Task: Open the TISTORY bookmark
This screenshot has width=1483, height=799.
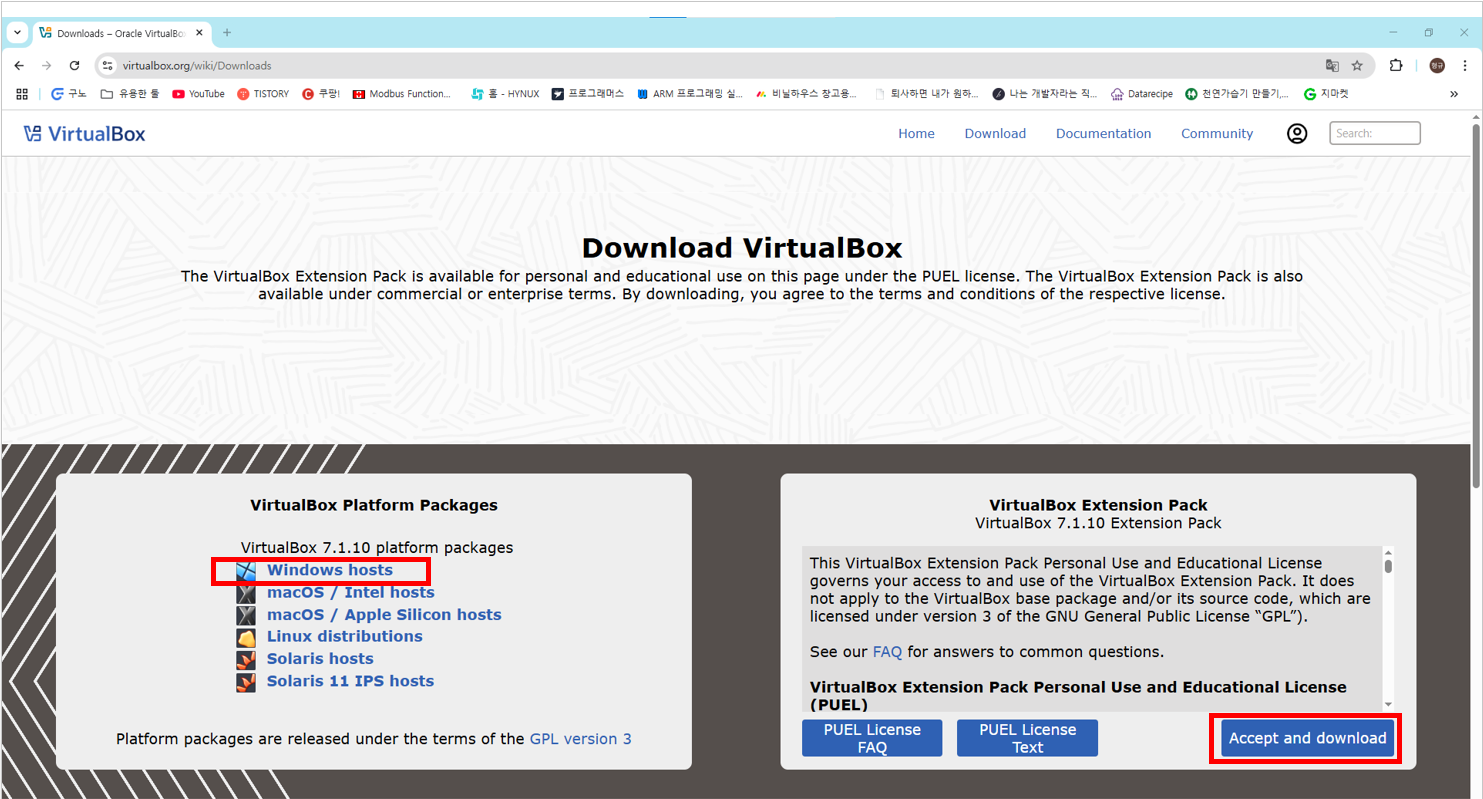Action: pos(263,94)
